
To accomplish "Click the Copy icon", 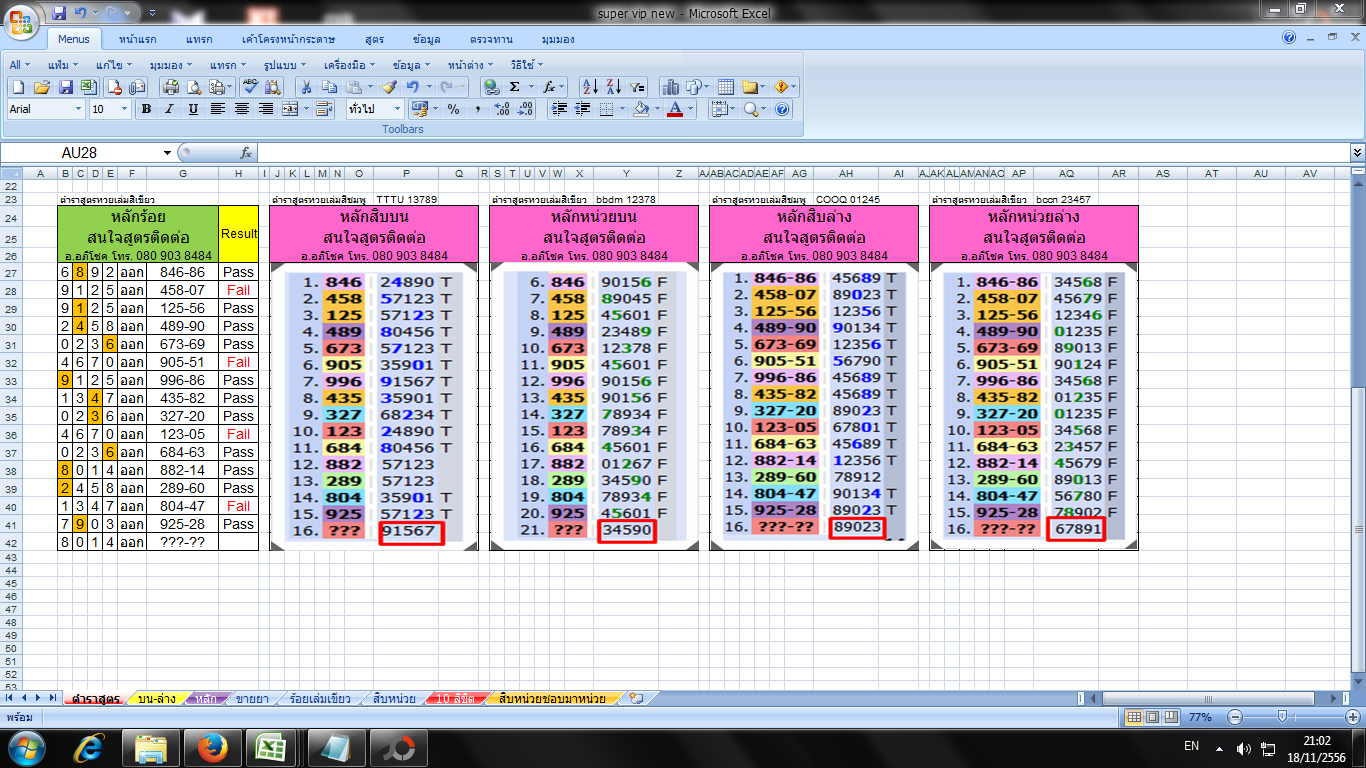I will coord(330,87).
